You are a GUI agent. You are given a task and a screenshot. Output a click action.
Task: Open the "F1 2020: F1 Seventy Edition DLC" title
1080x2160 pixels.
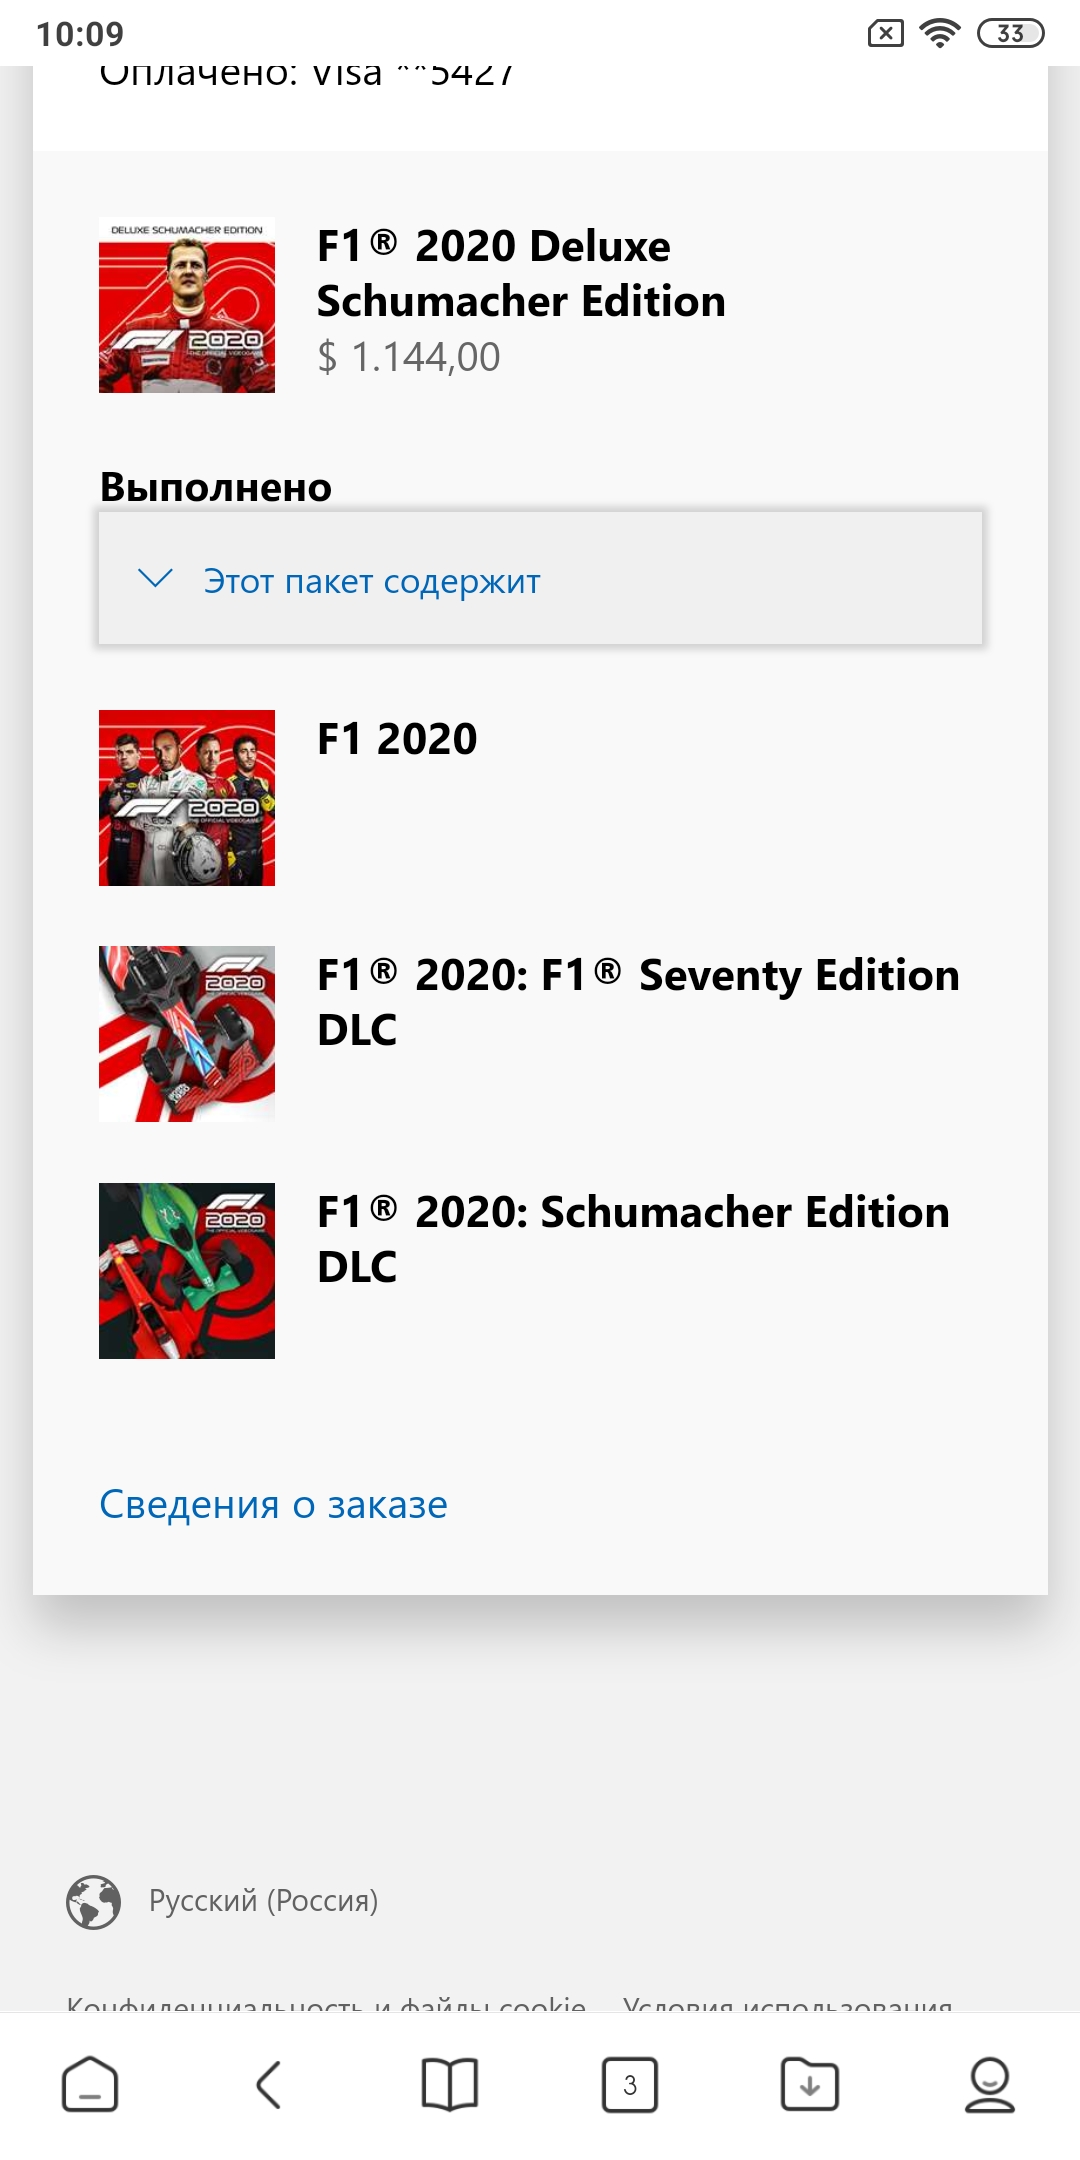(638, 1002)
